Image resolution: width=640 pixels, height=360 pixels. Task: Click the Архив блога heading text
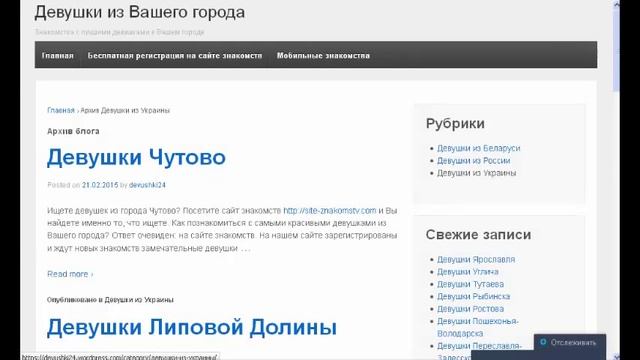73,131
